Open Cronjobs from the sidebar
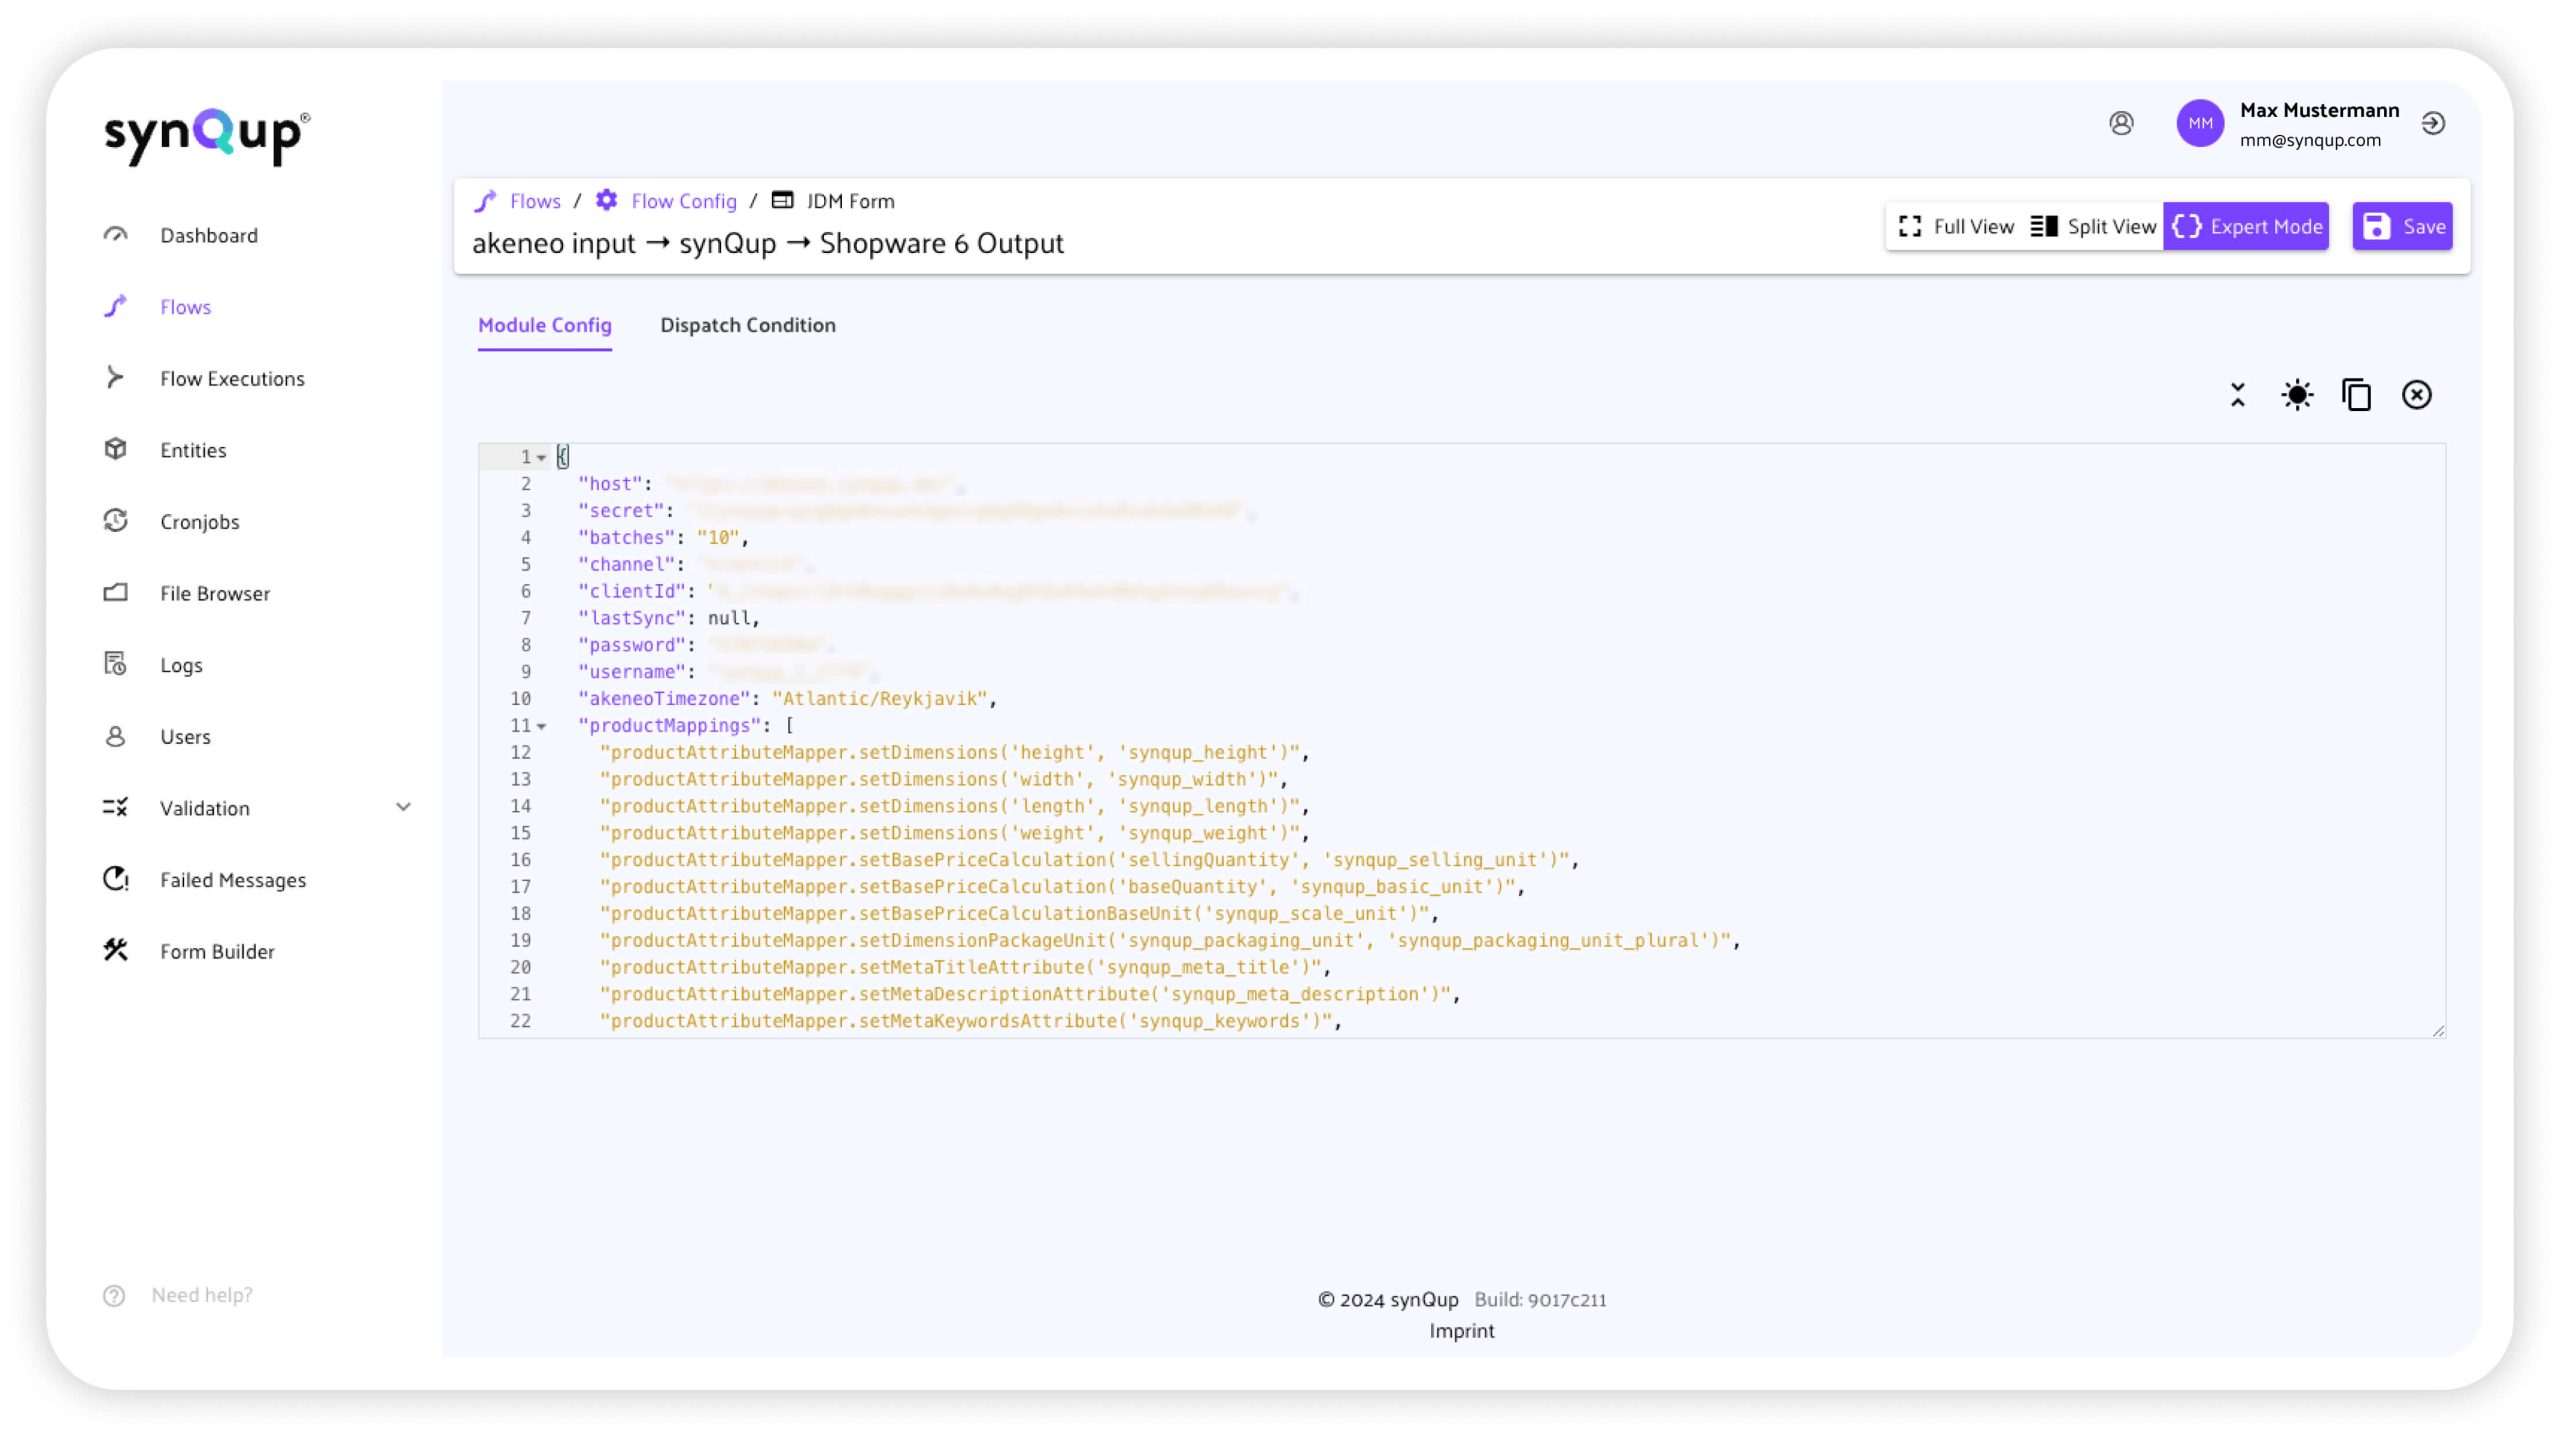The width and height of the screenshot is (2560, 1435). pos(200,522)
